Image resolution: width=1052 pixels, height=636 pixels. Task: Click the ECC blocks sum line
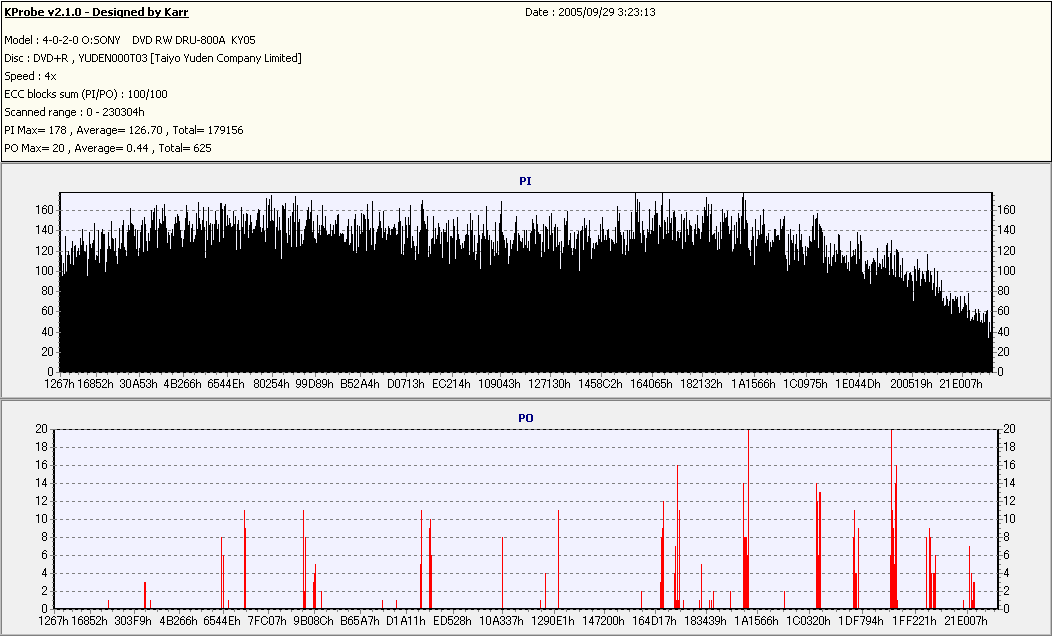click(86, 95)
